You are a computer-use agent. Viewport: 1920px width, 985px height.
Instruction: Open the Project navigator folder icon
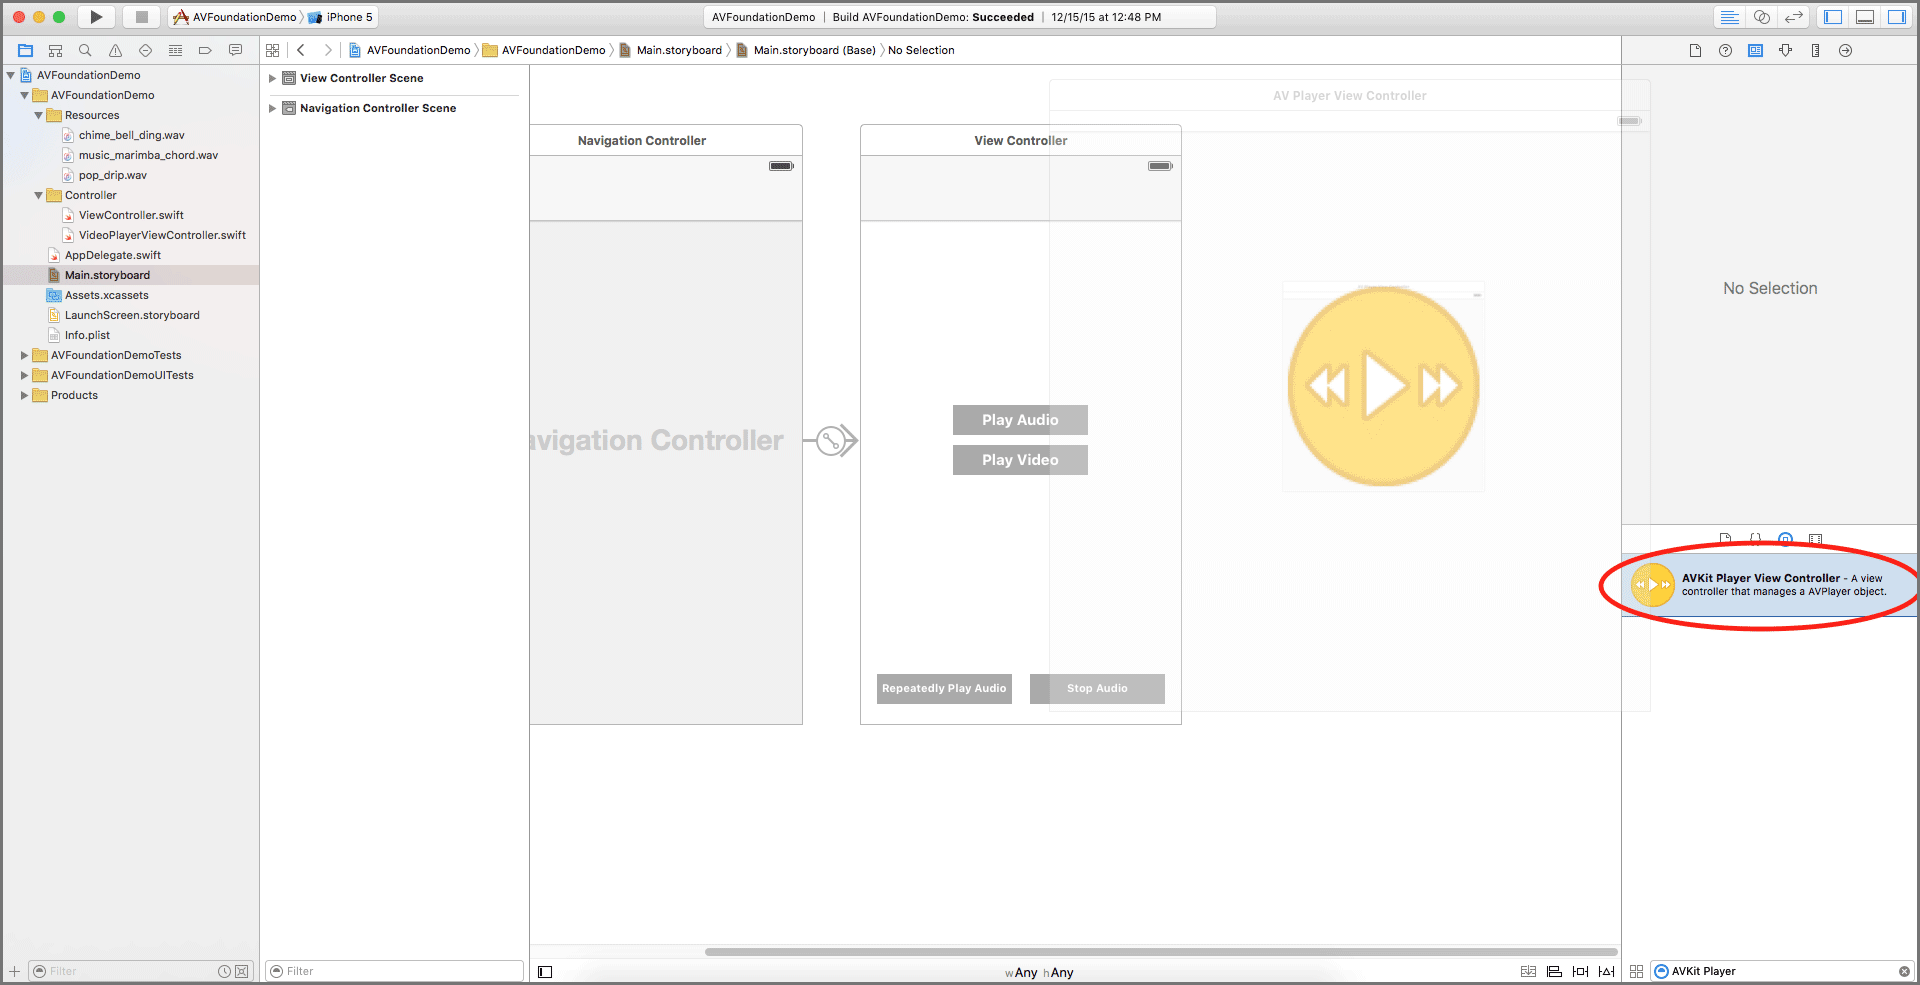26,50
